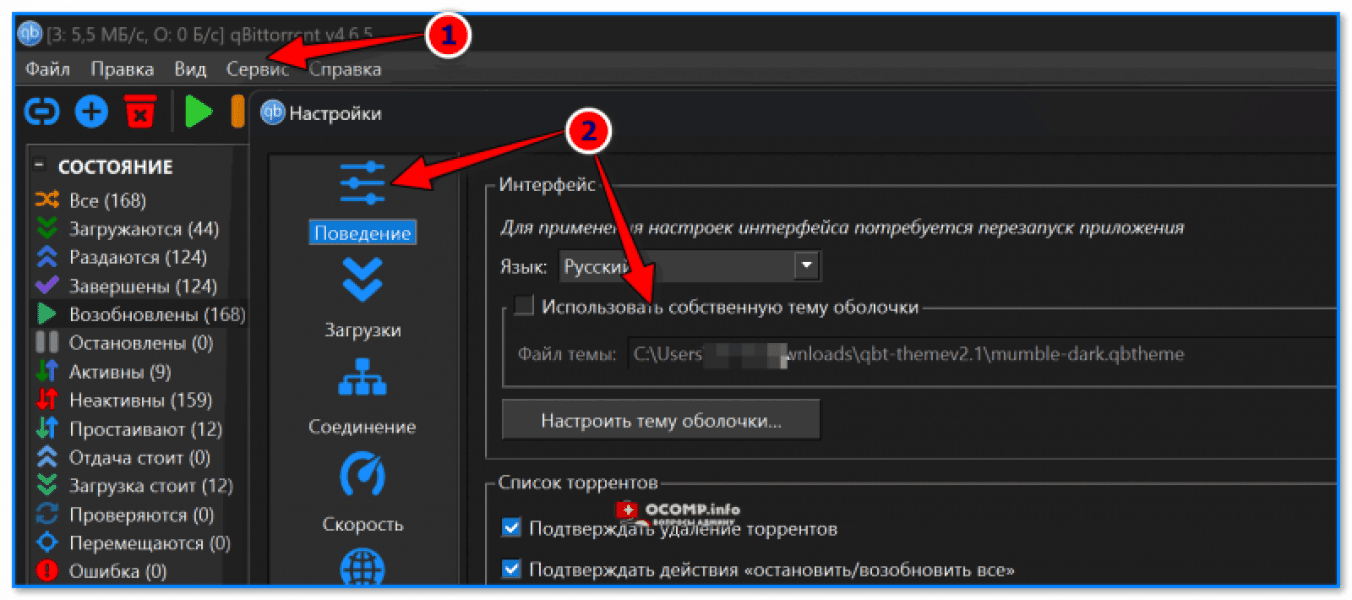Image resolution: width=1352 pixels, height=600 pixels.
Task: Click the add new torrent plus icon
Action: click(91, 111)
